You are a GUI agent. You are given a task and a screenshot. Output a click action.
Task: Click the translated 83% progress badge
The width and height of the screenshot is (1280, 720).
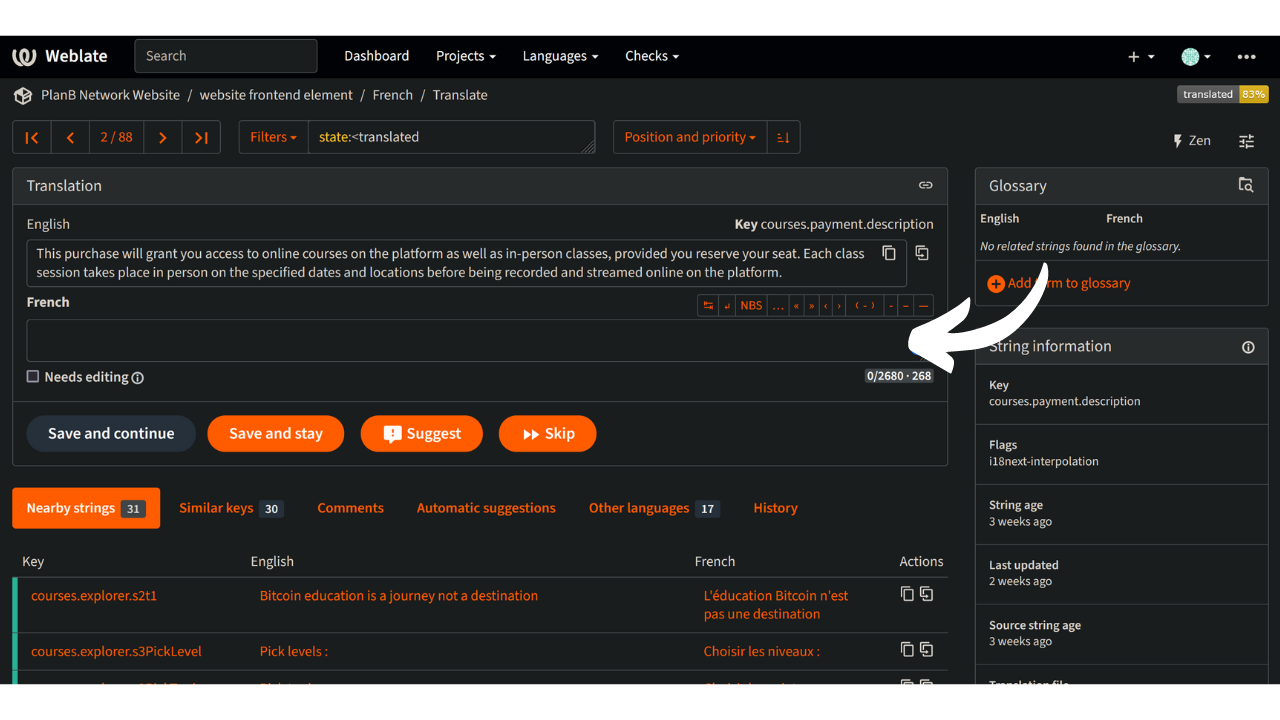pyautogui.click(x=1222, y=94)
